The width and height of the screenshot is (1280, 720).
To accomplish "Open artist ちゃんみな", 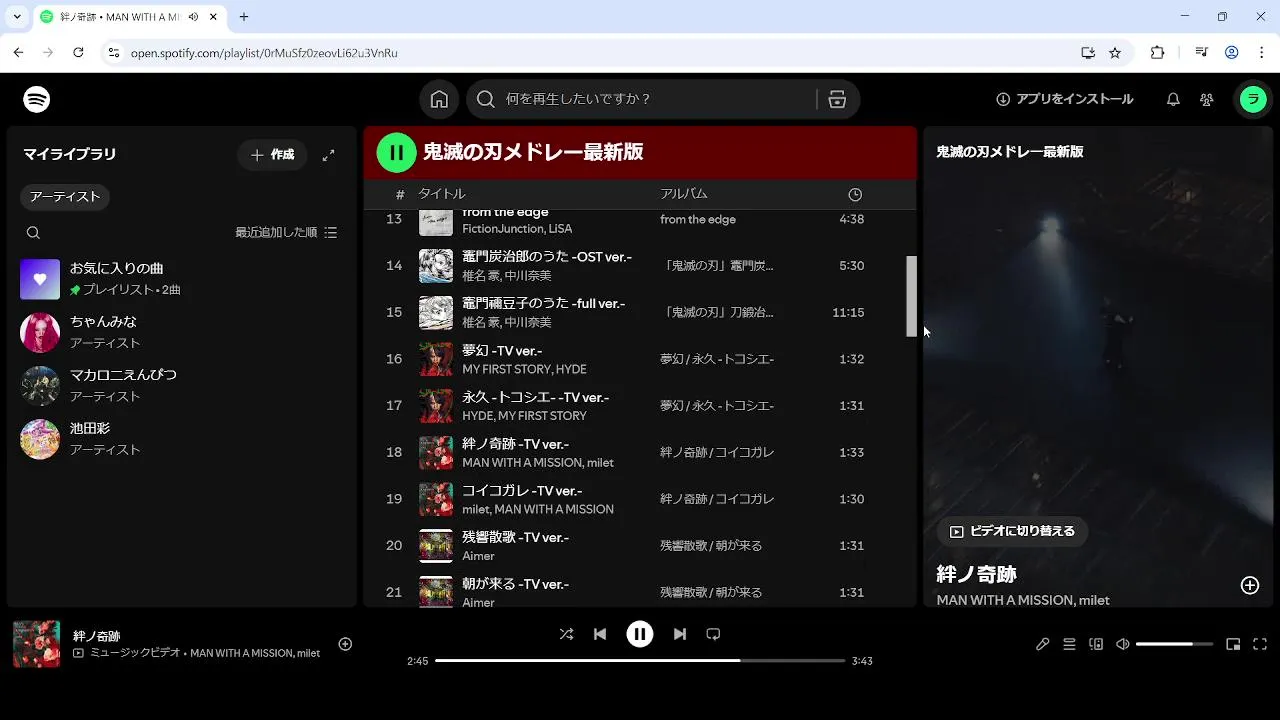I will tap(181, 332).
